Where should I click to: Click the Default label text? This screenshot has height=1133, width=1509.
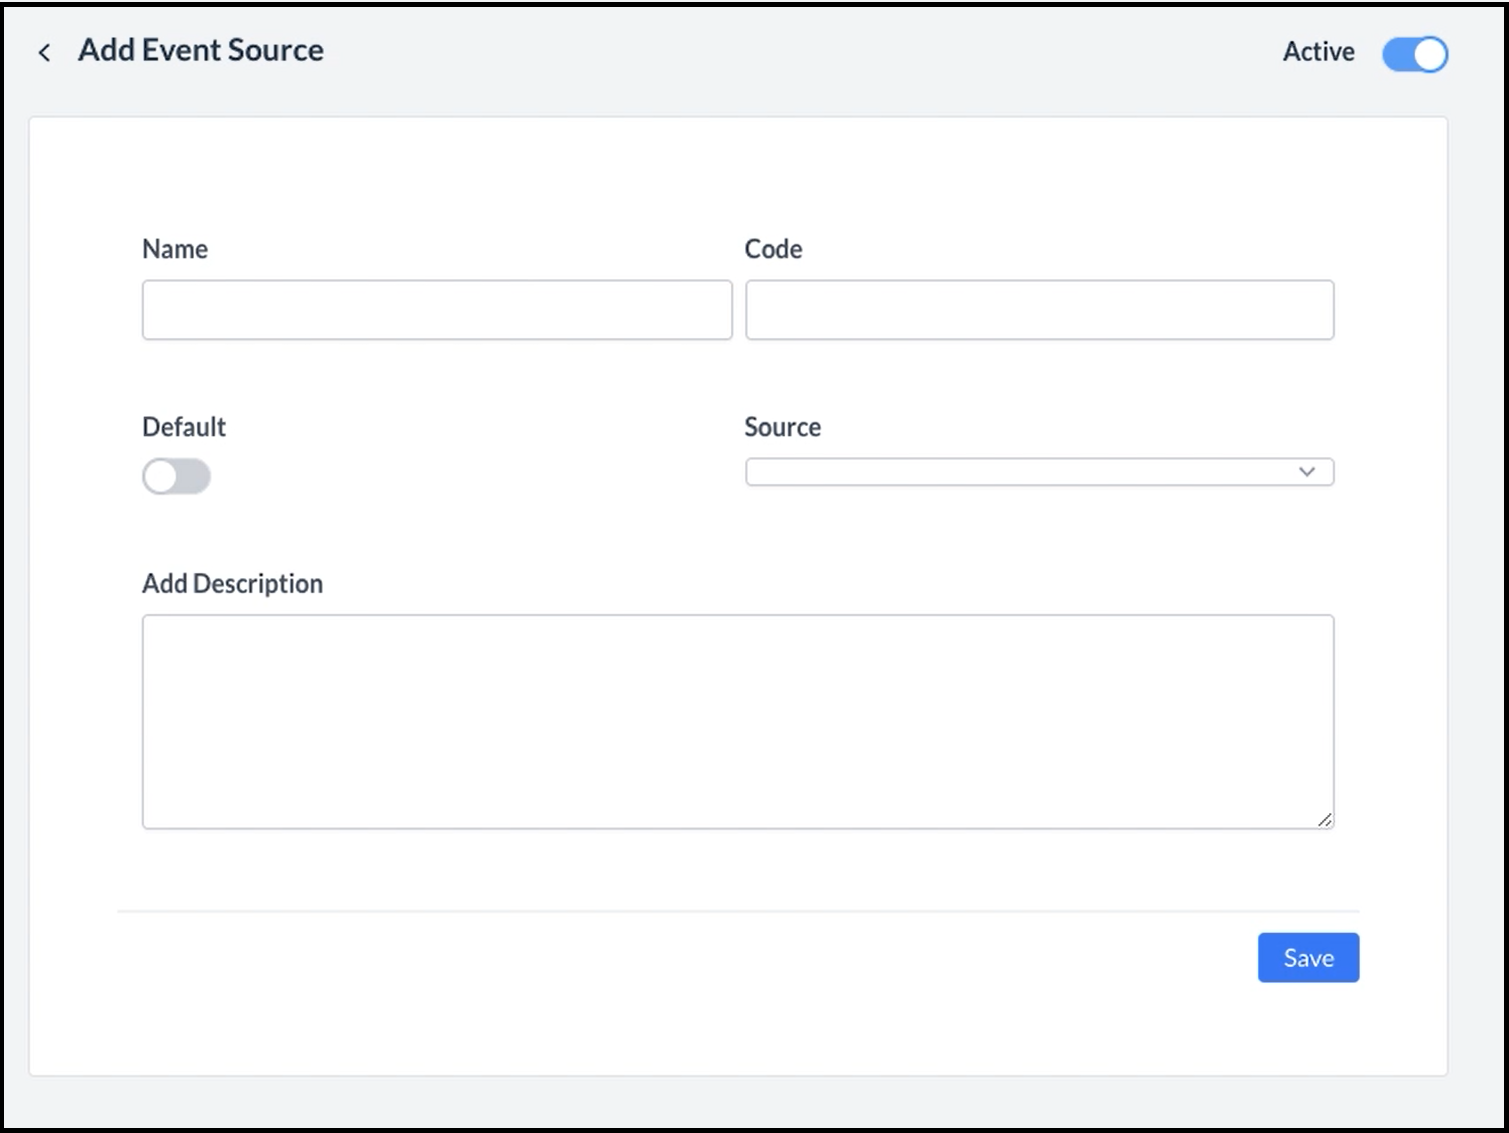pyautogui.click(x=184, y=427)
